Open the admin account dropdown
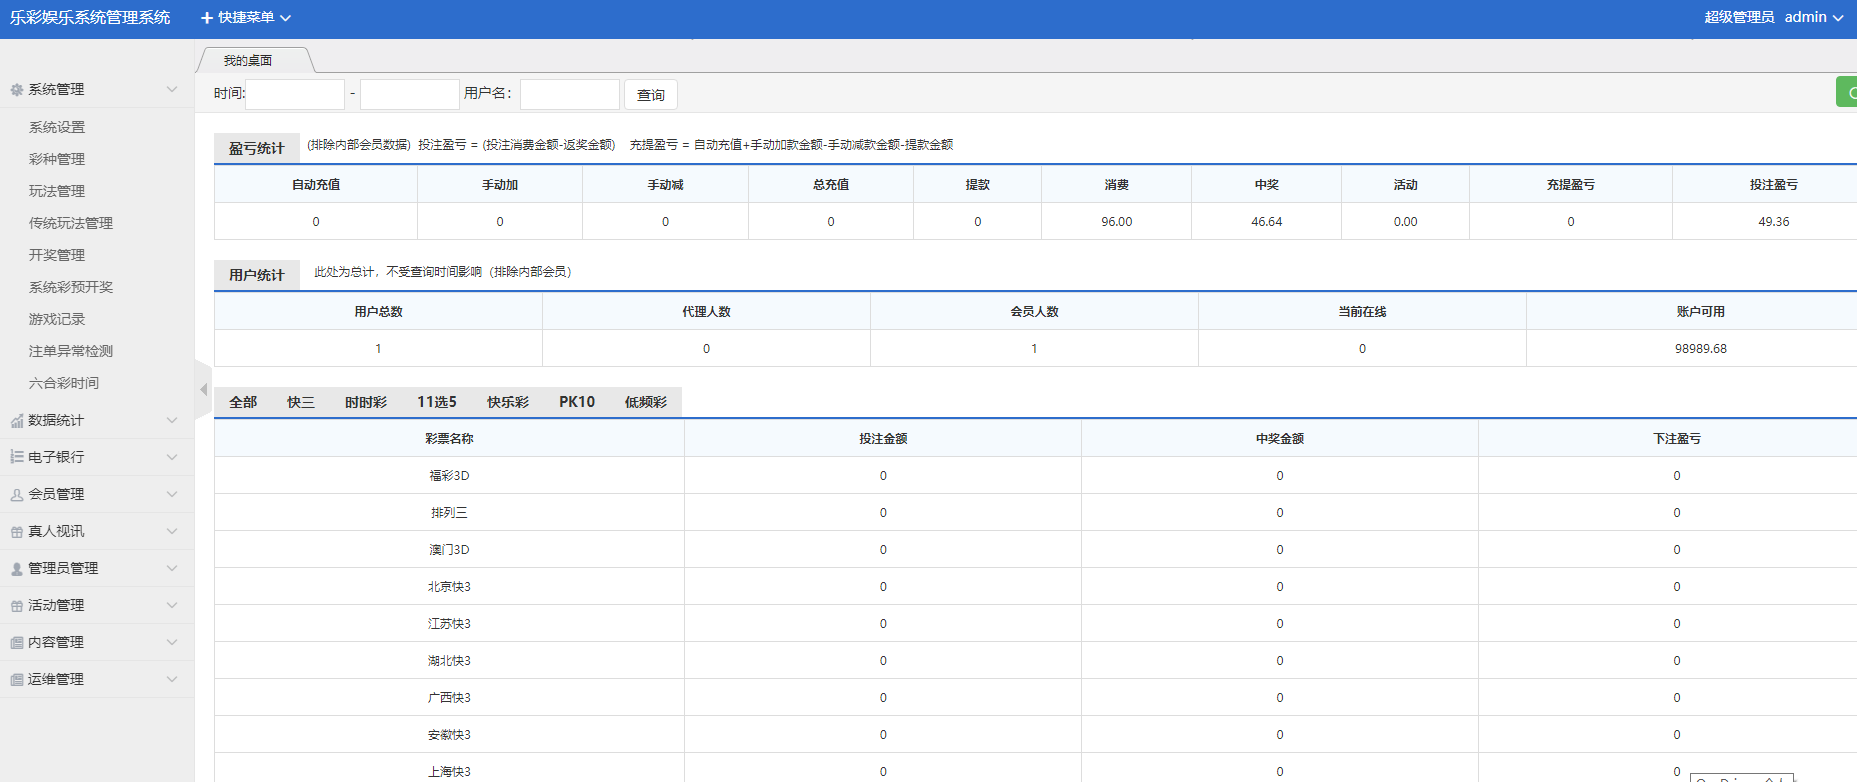The width and height of the screenshot is (1857, 782). (x=1813, y=17)
